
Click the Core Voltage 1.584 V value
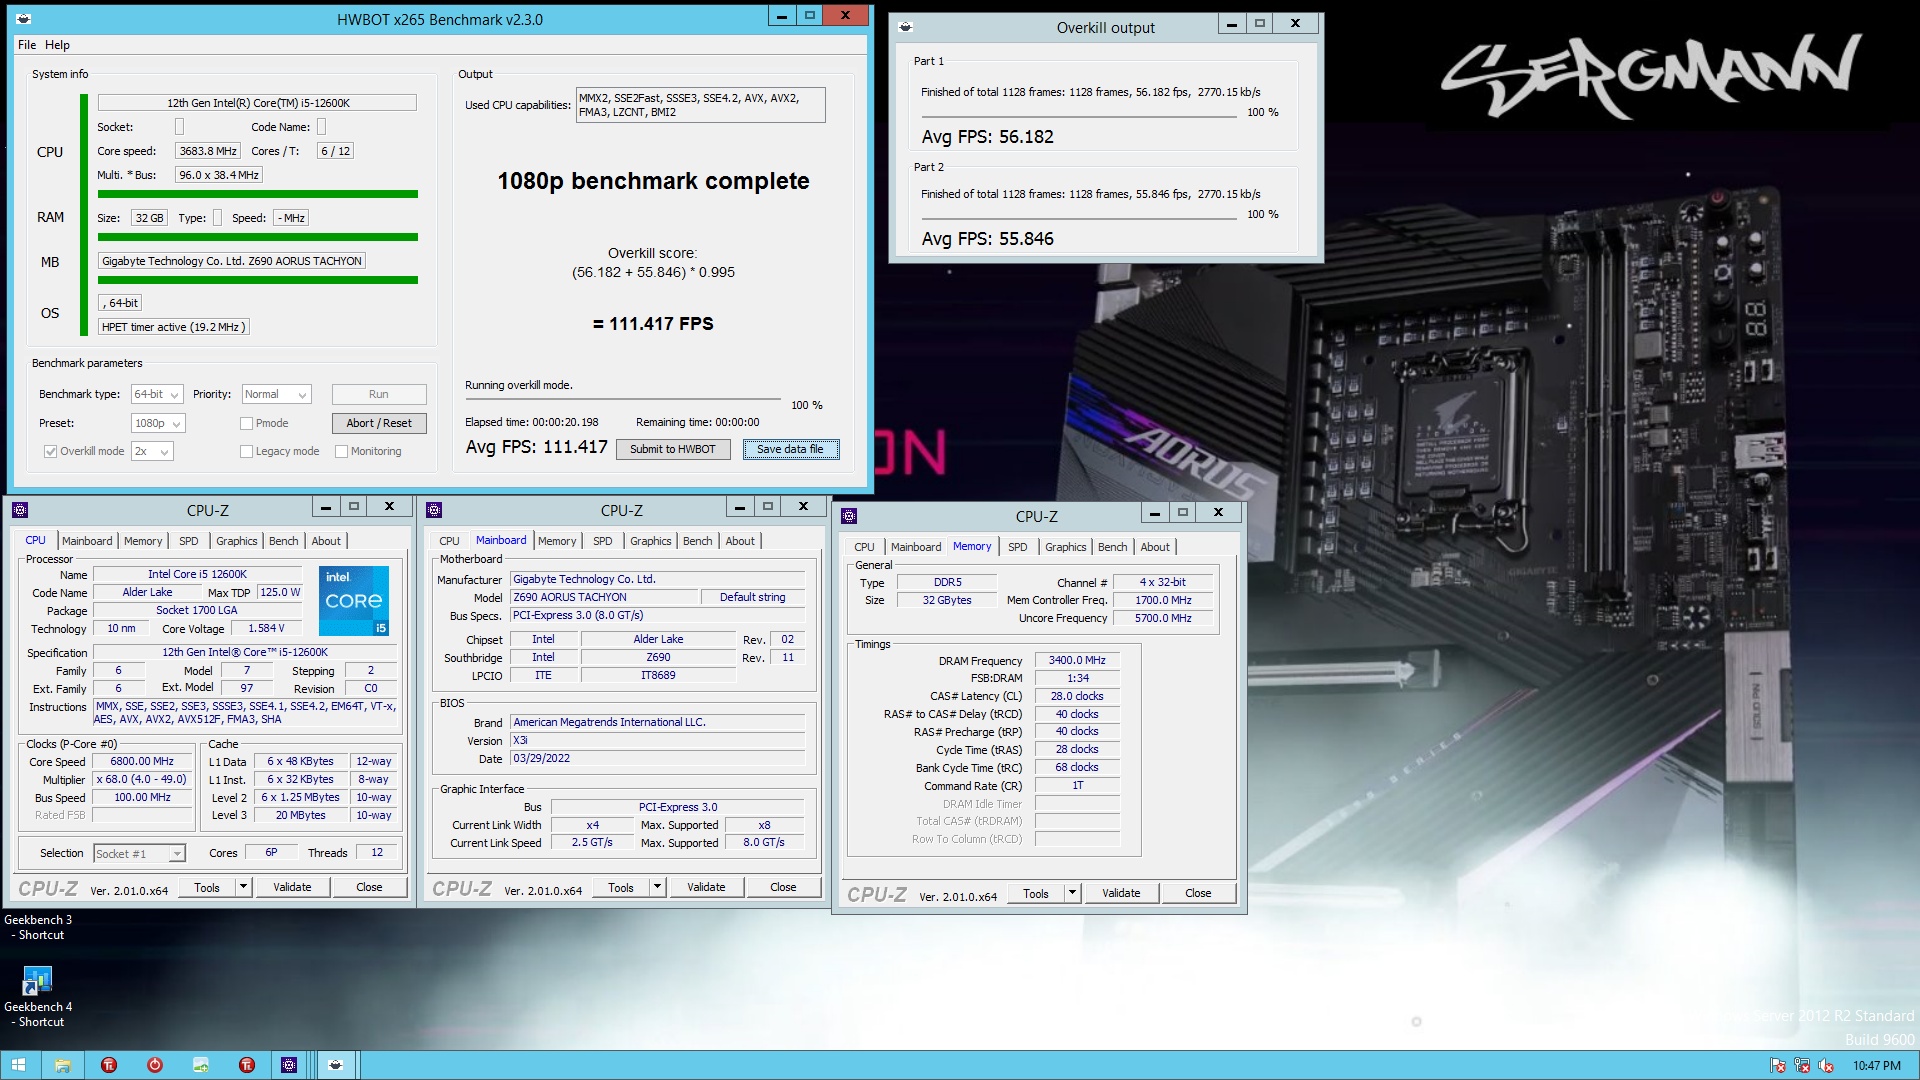click(x=266, y=629)
